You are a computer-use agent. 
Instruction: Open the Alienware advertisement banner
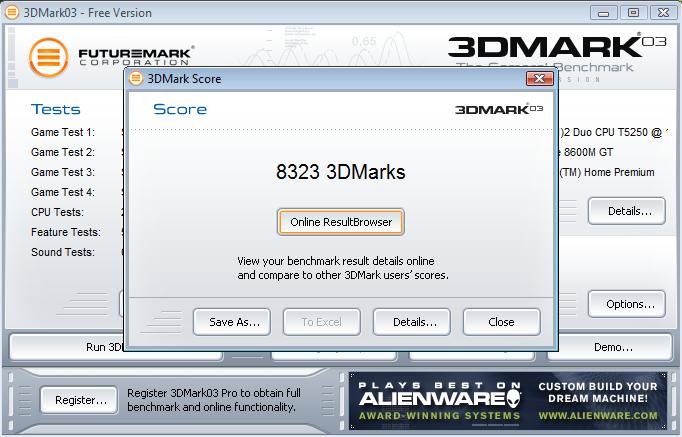[x=508, y=401]
